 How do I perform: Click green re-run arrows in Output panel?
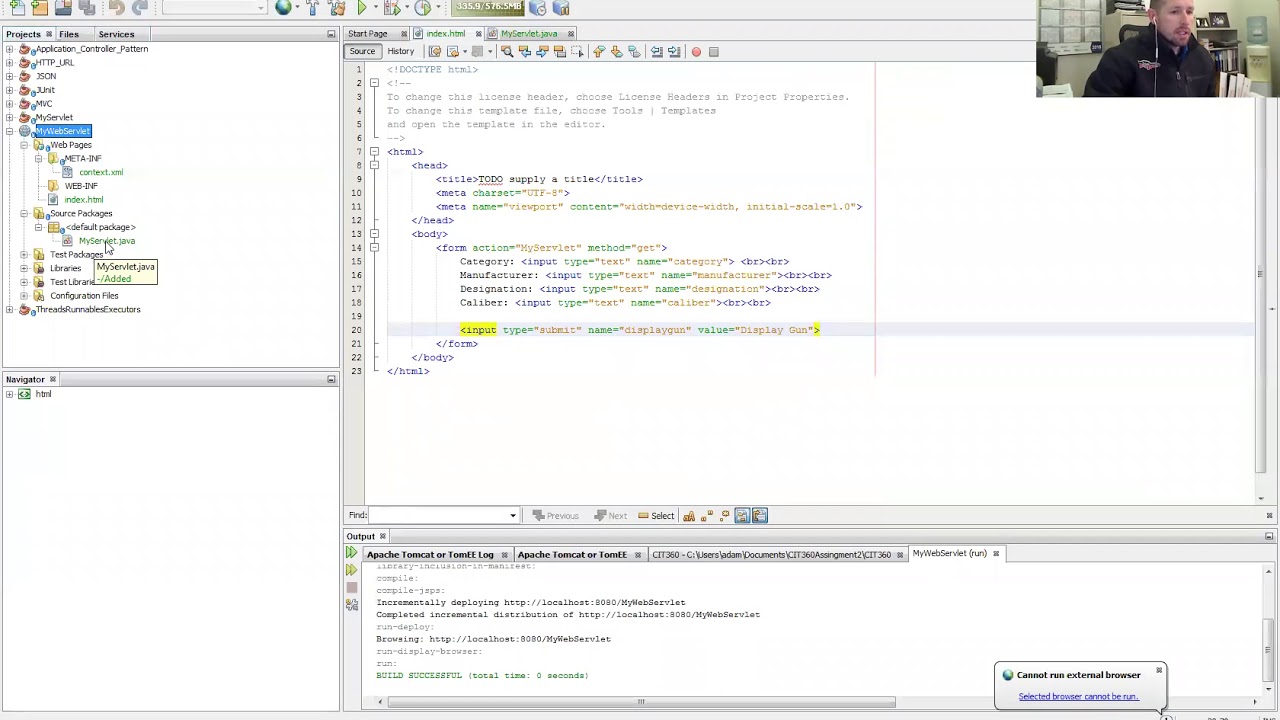351,553
